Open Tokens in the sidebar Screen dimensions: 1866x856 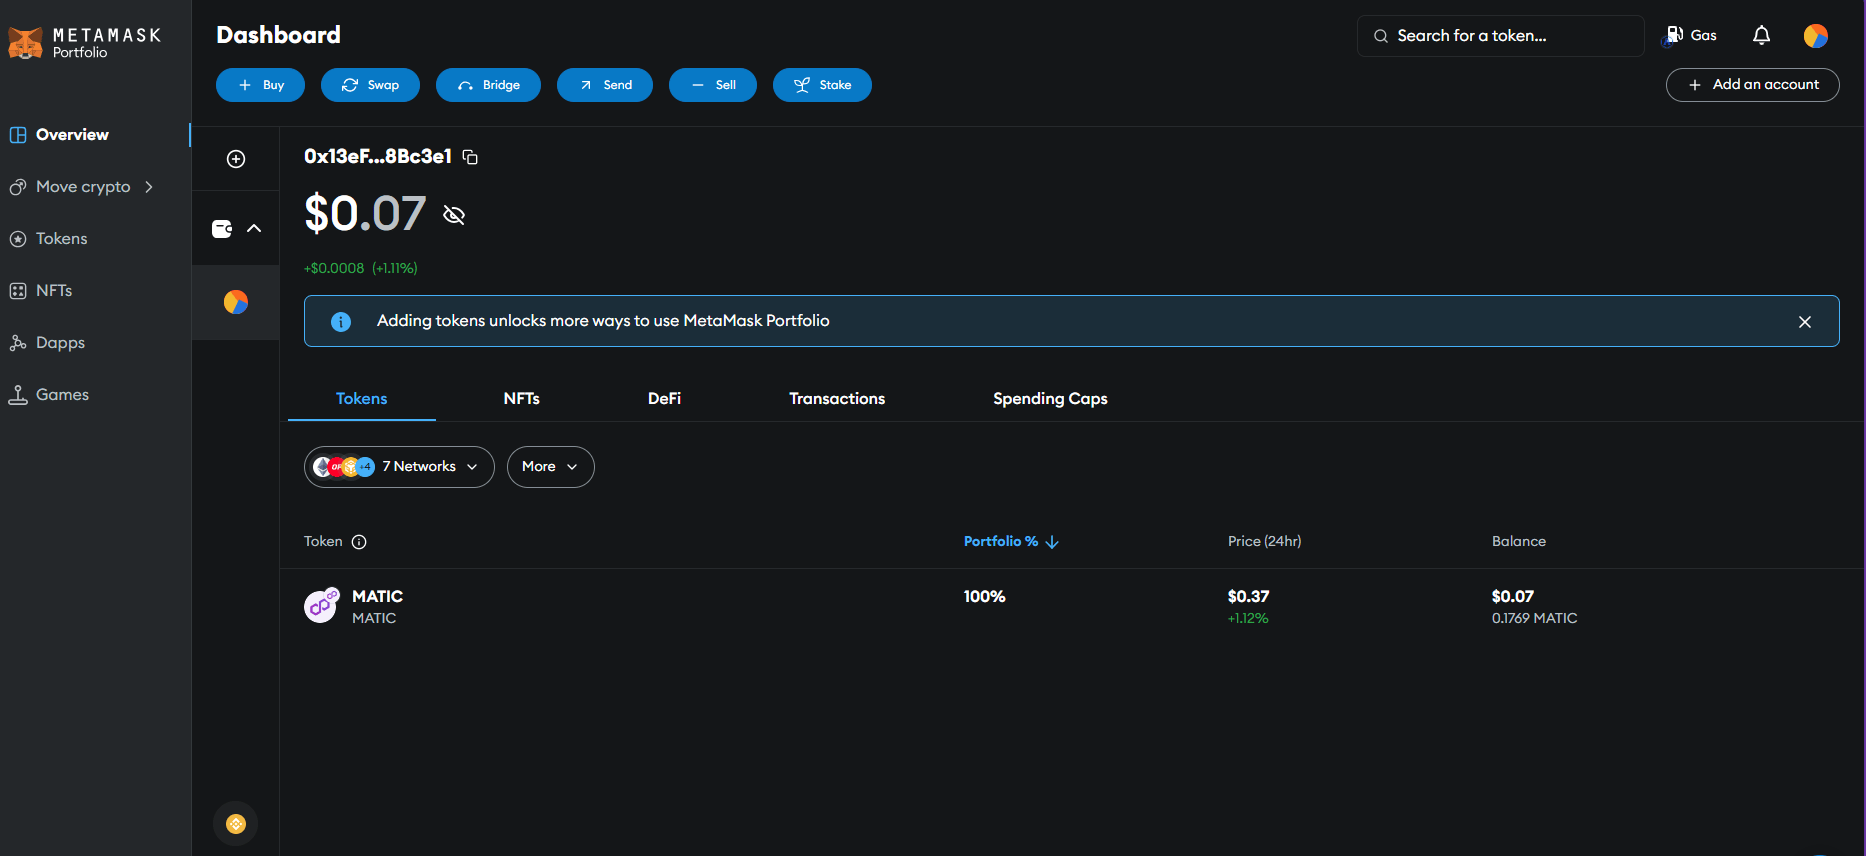point(61,239)
